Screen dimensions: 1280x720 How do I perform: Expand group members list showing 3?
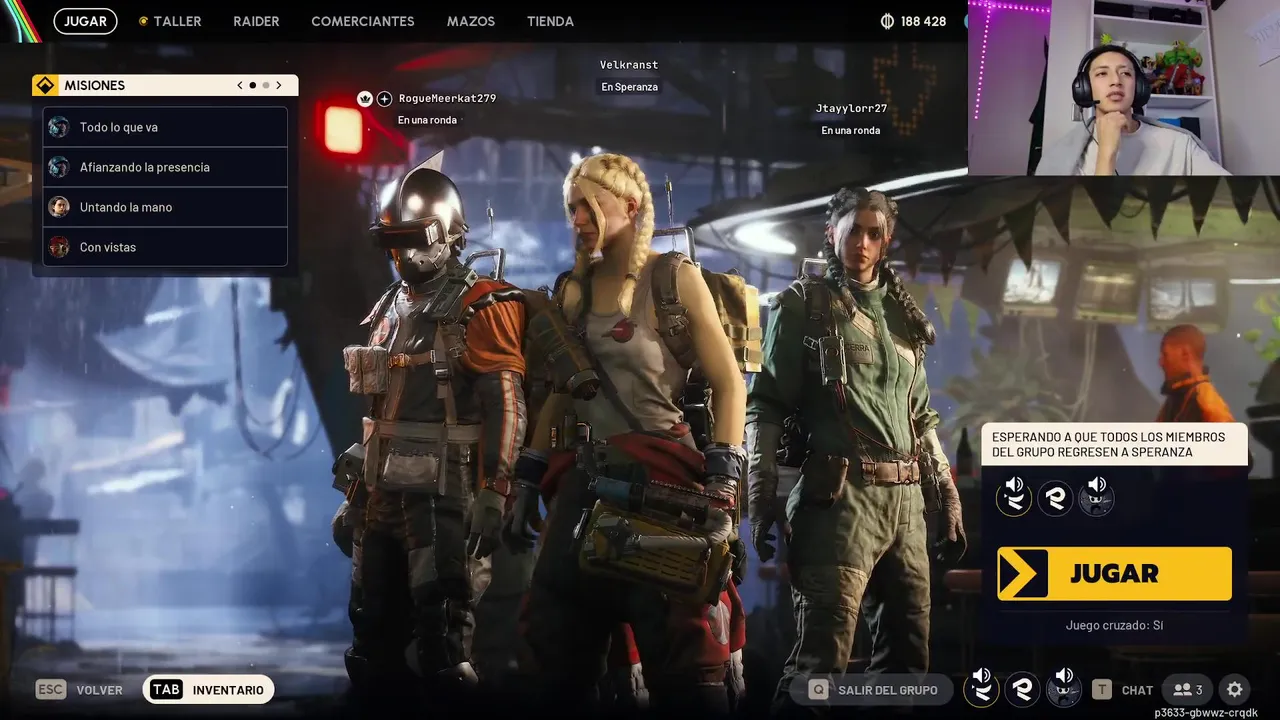[x=1188, y=690]
